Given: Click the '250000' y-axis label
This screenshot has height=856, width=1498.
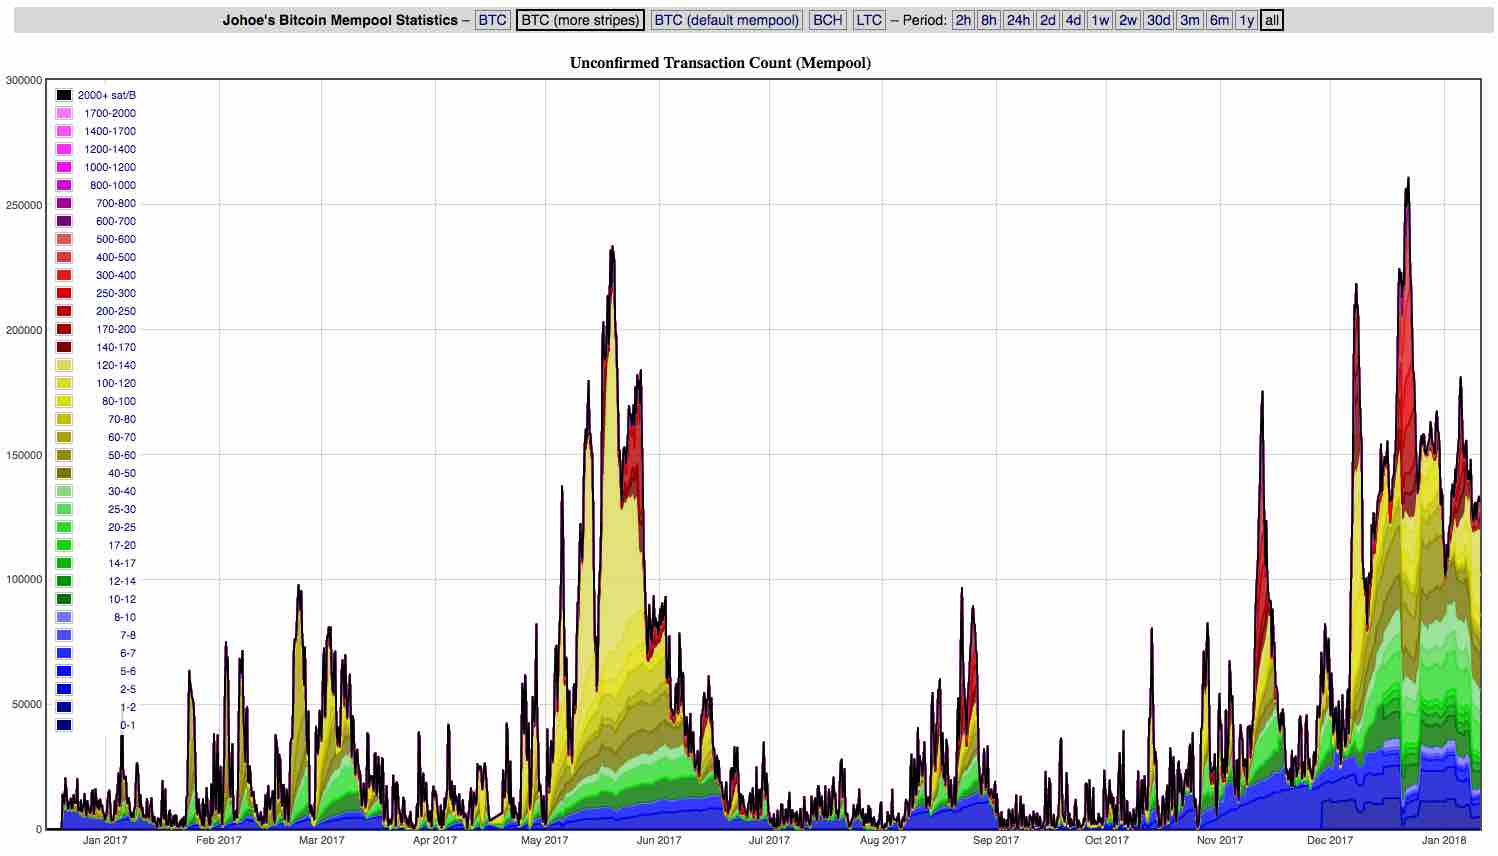Looking at the screenshot, I should 22,205.
